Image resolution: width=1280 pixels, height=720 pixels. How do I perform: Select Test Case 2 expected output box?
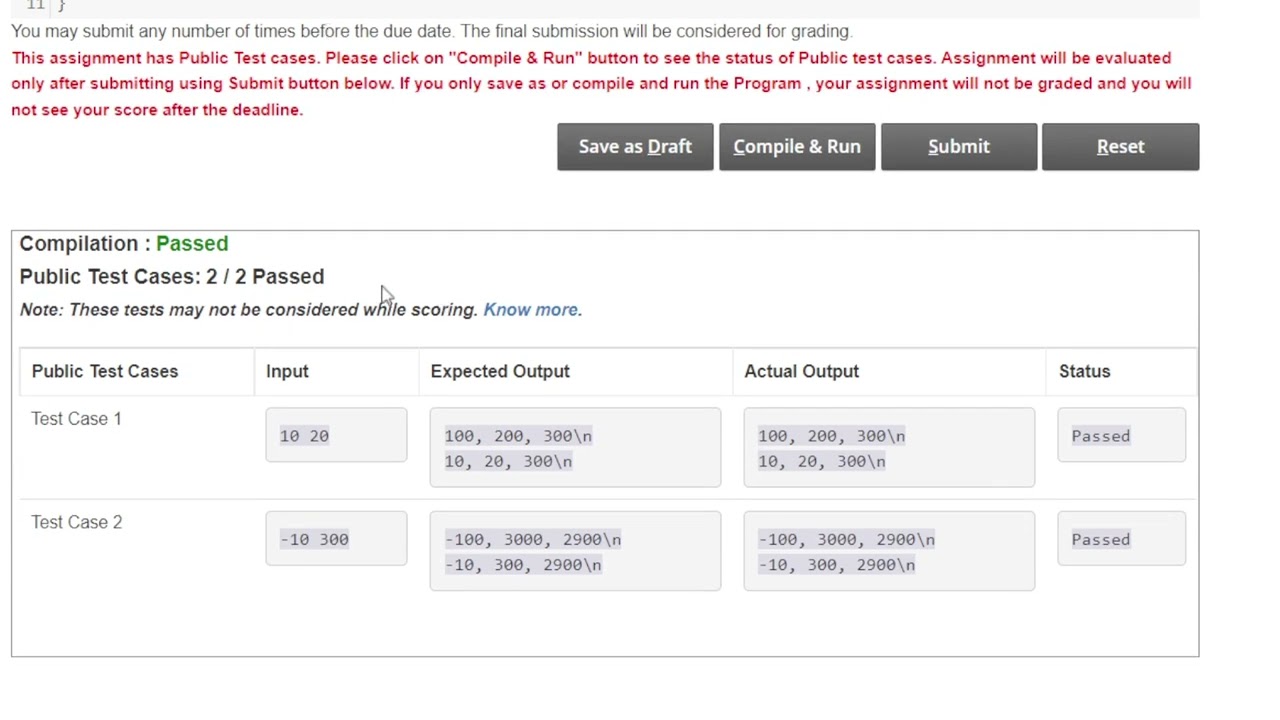575,552
